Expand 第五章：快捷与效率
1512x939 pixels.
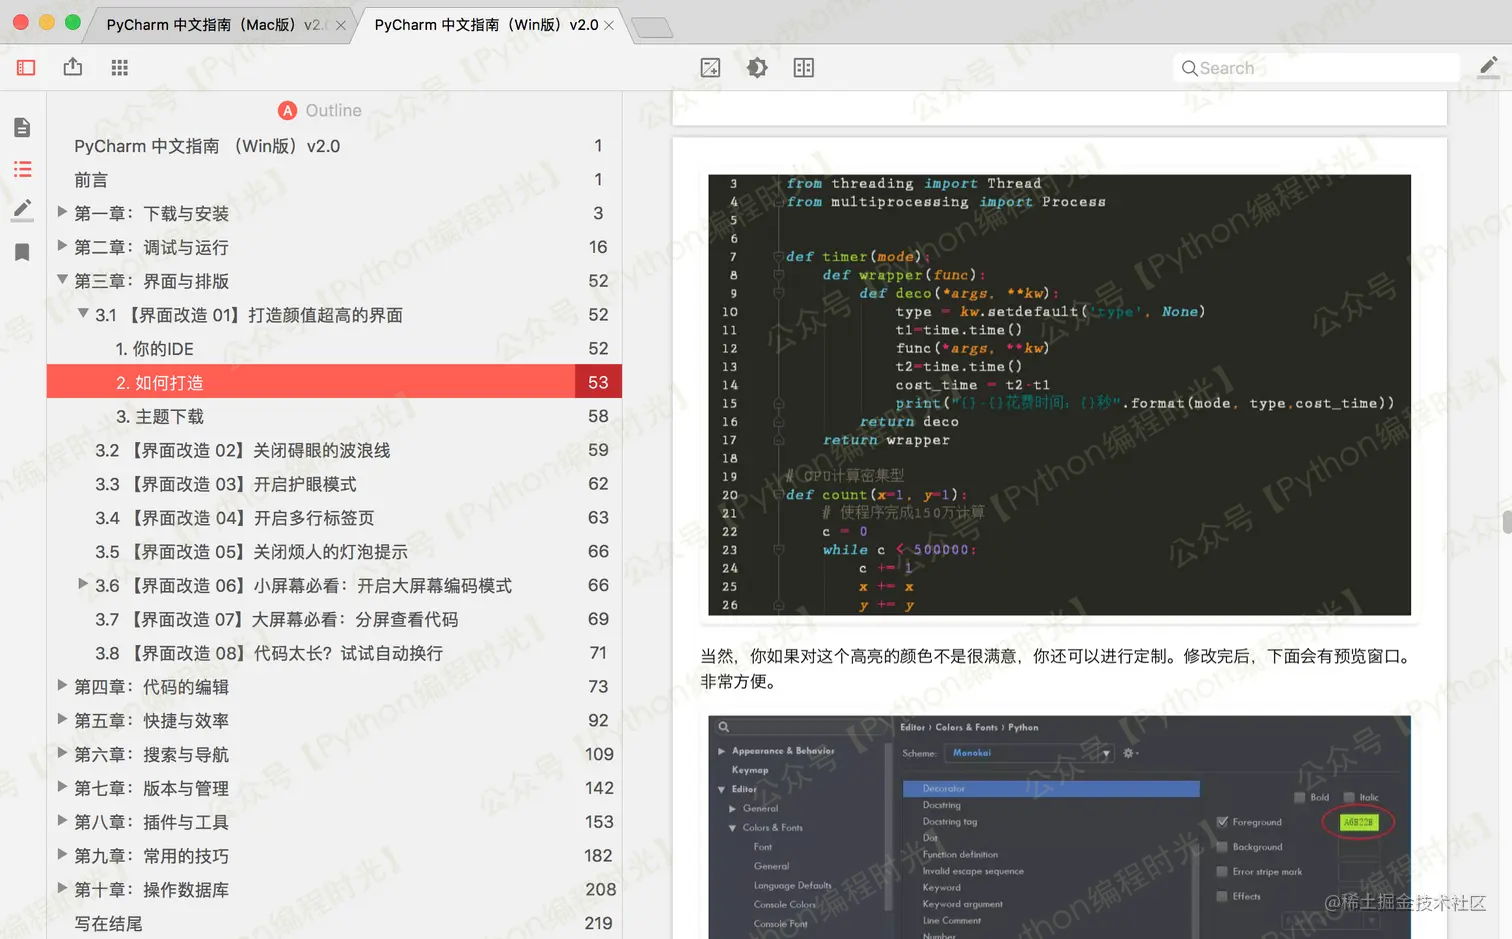[x=62, y=719]
